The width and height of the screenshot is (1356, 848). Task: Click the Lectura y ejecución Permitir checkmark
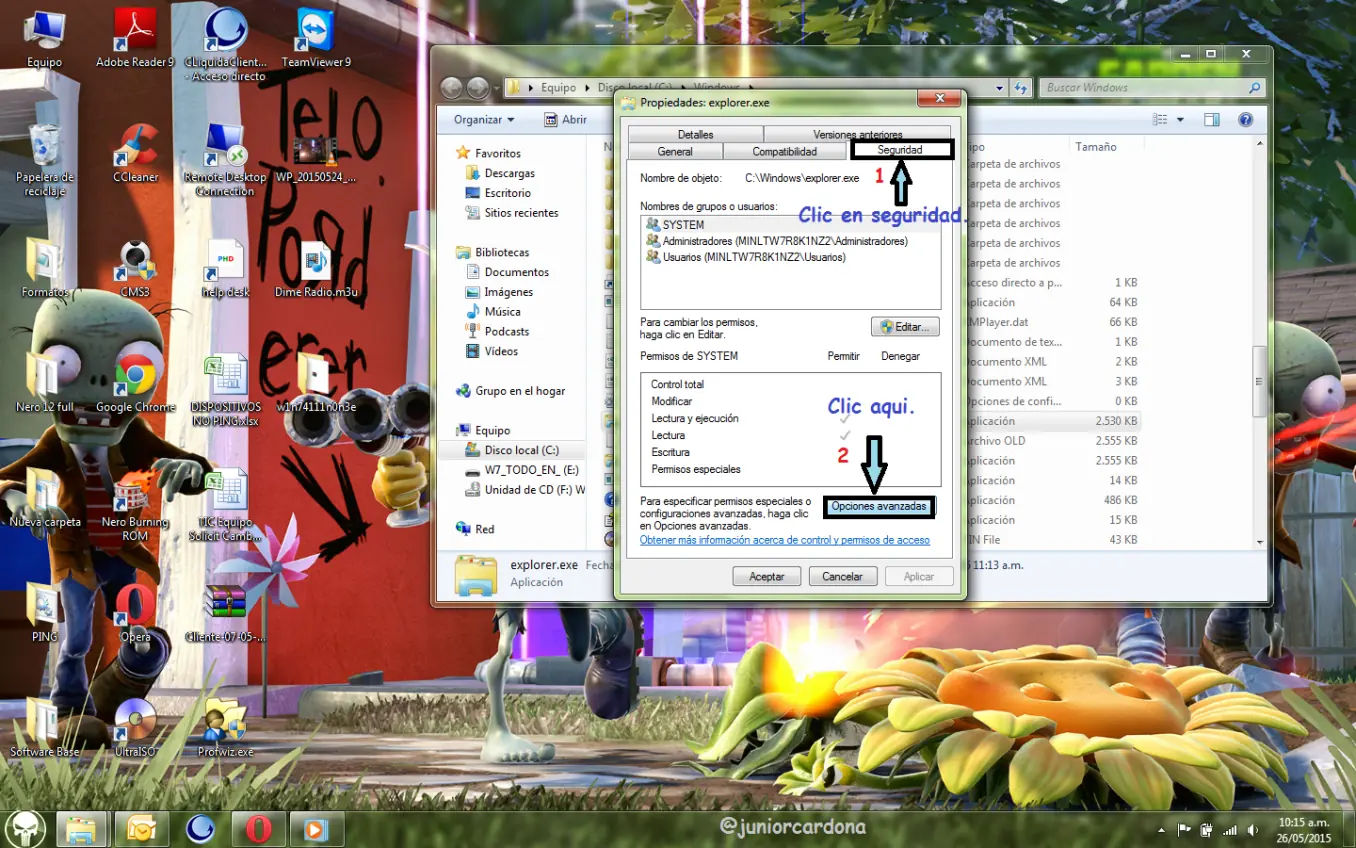[845, 419]
